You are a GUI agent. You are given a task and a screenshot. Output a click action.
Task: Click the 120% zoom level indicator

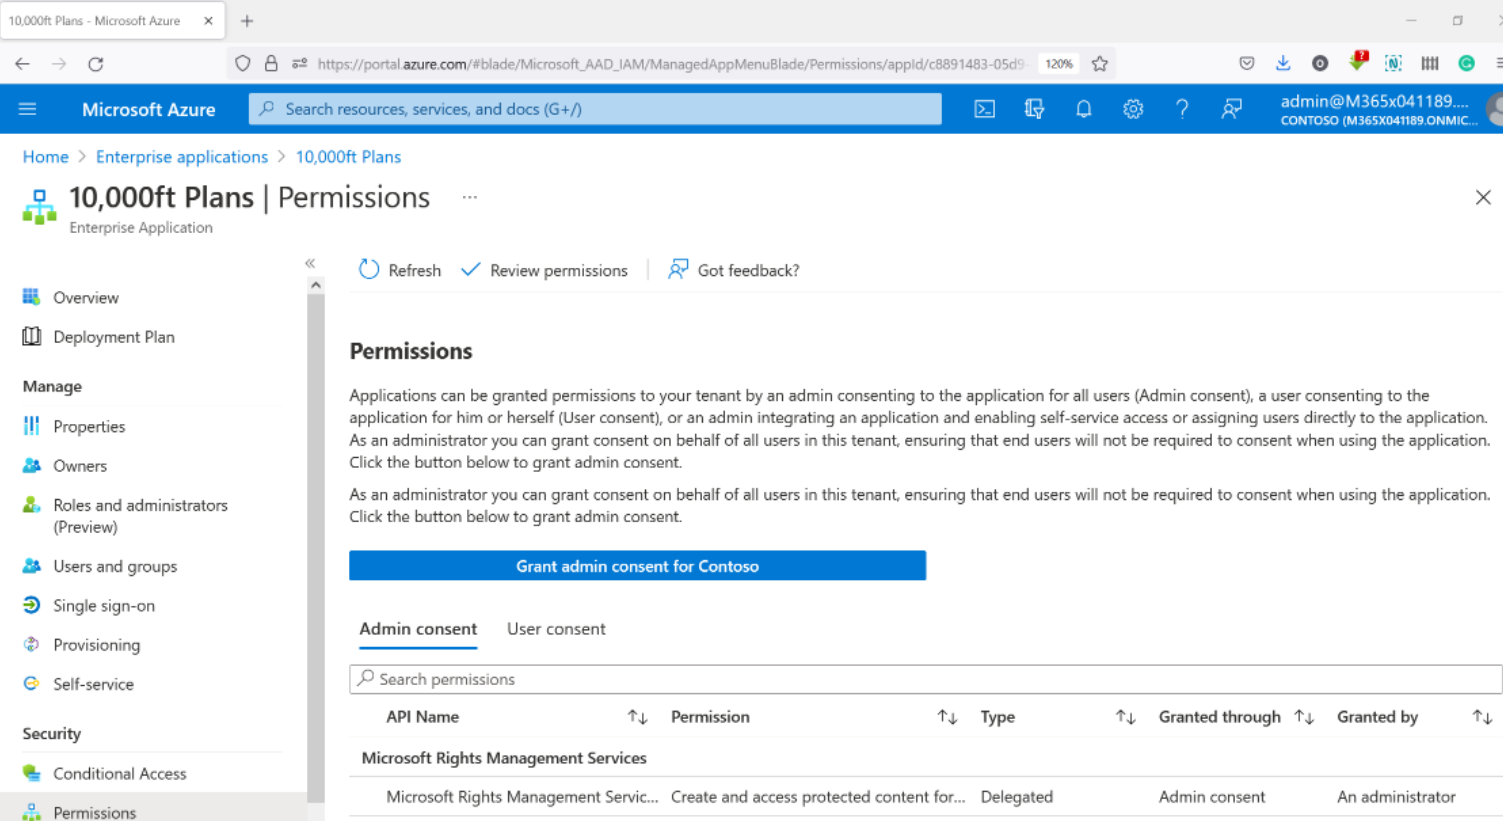(x=1059, y=64)
